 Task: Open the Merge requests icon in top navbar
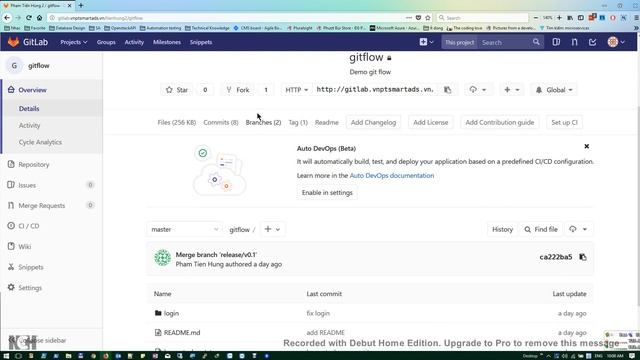coord(574,42)
